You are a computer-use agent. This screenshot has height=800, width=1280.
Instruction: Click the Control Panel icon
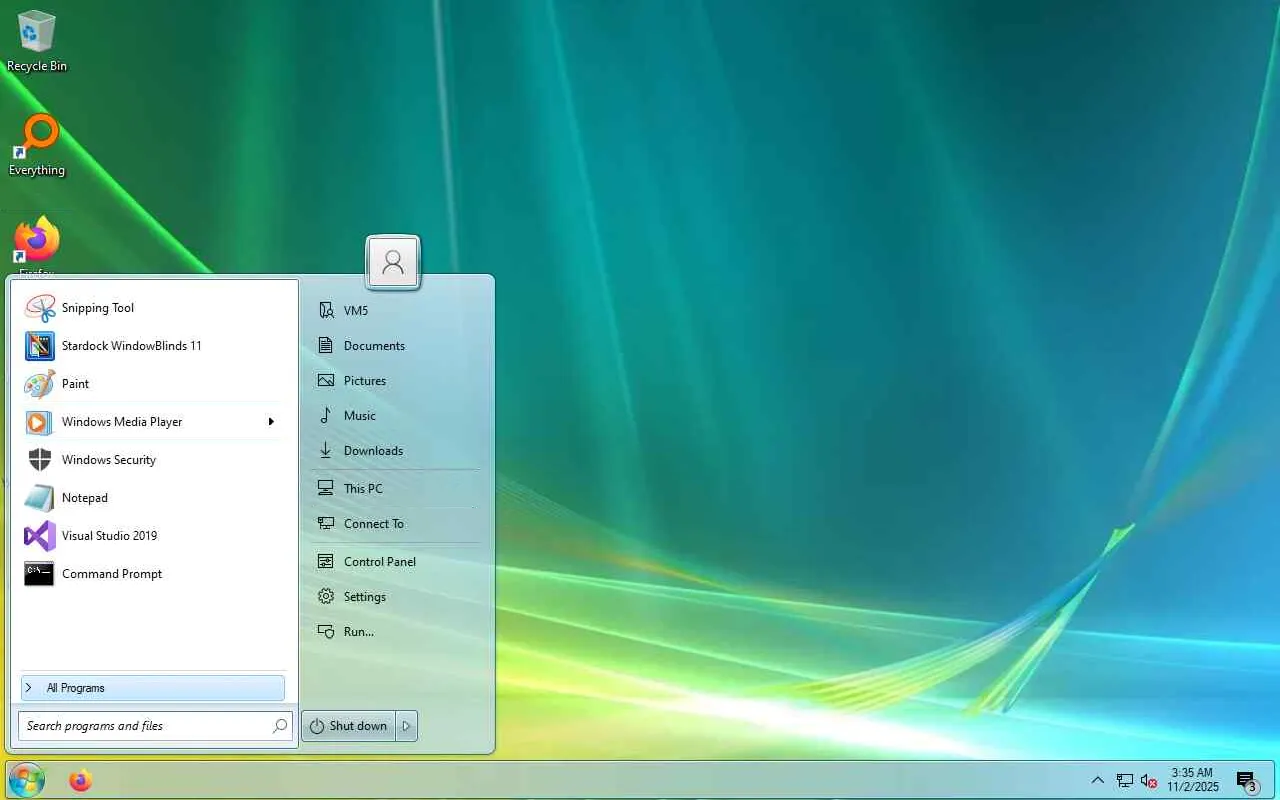(x=325, y=562)
